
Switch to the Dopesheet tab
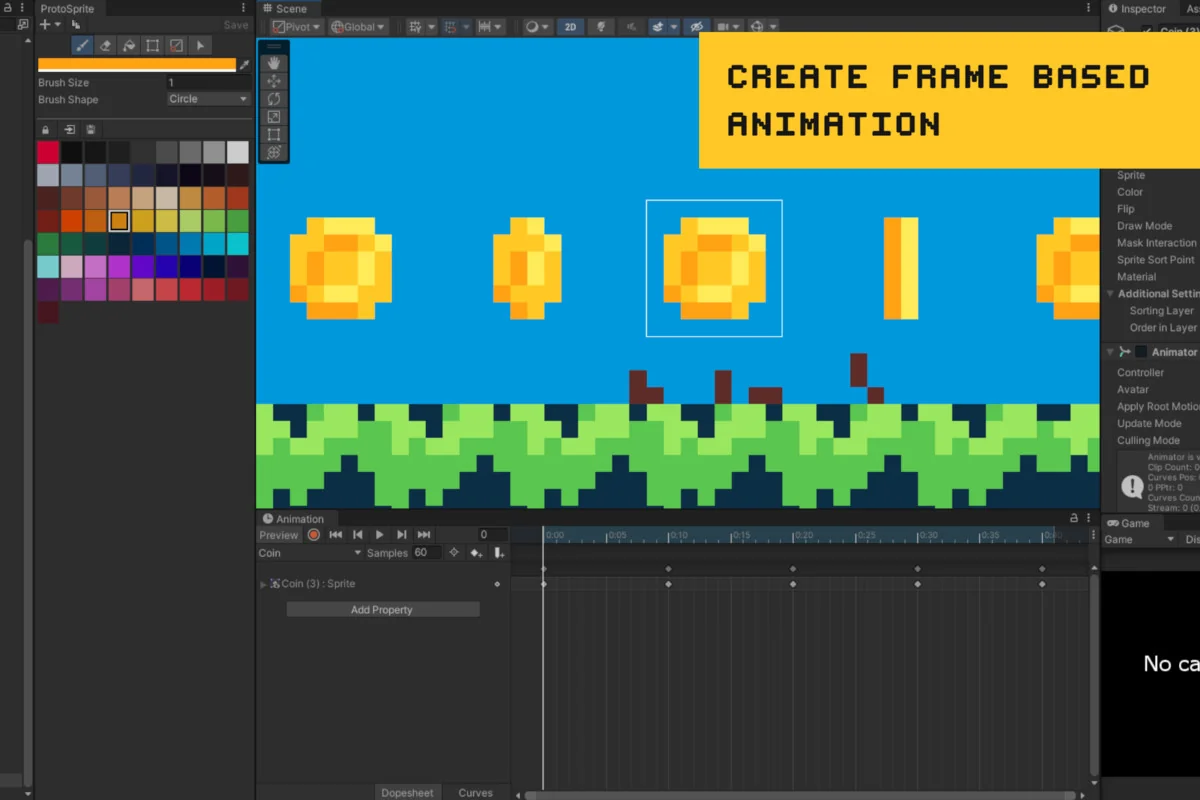(407, 792)
